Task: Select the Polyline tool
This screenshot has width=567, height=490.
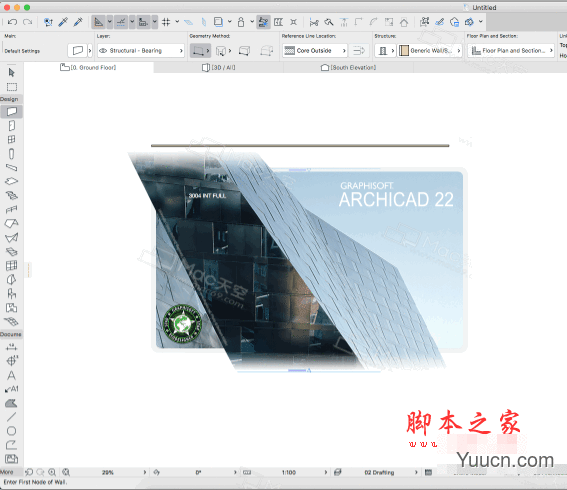Action: pyautogui.click(x=12, y=445)
